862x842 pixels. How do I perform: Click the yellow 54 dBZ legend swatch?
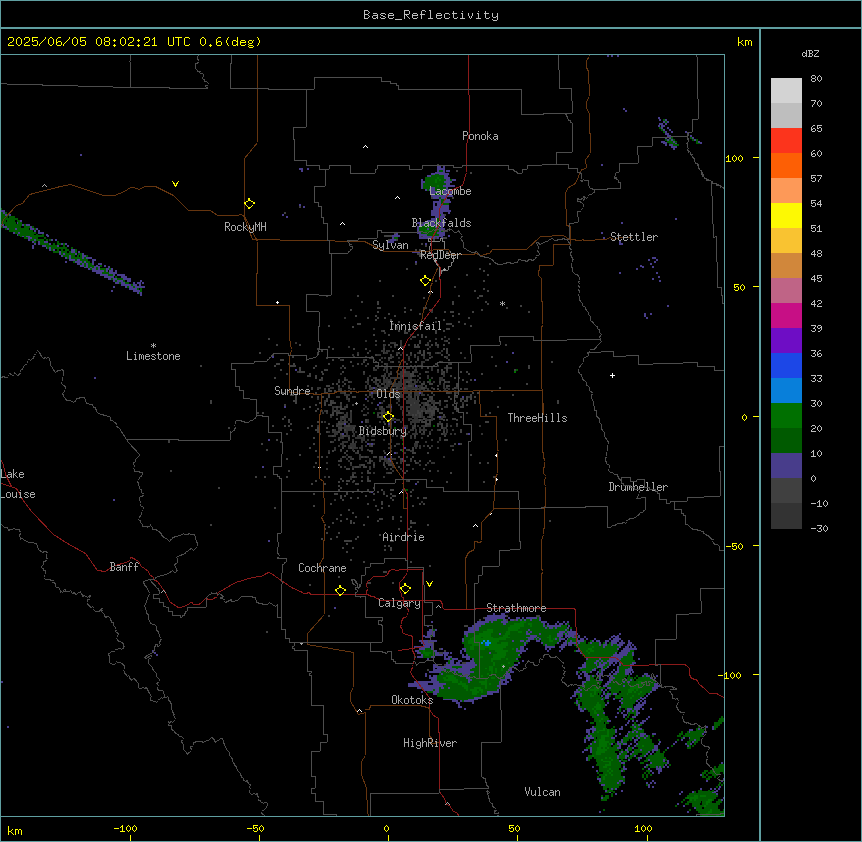point(786,216)
